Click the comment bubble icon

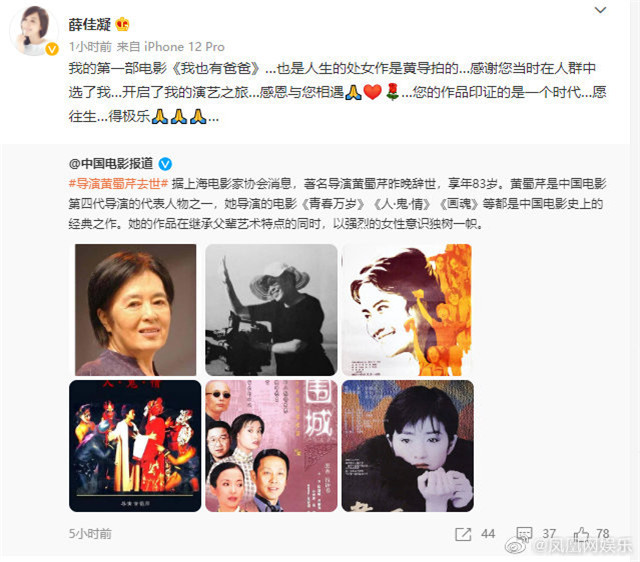click(x=524, y=534)
